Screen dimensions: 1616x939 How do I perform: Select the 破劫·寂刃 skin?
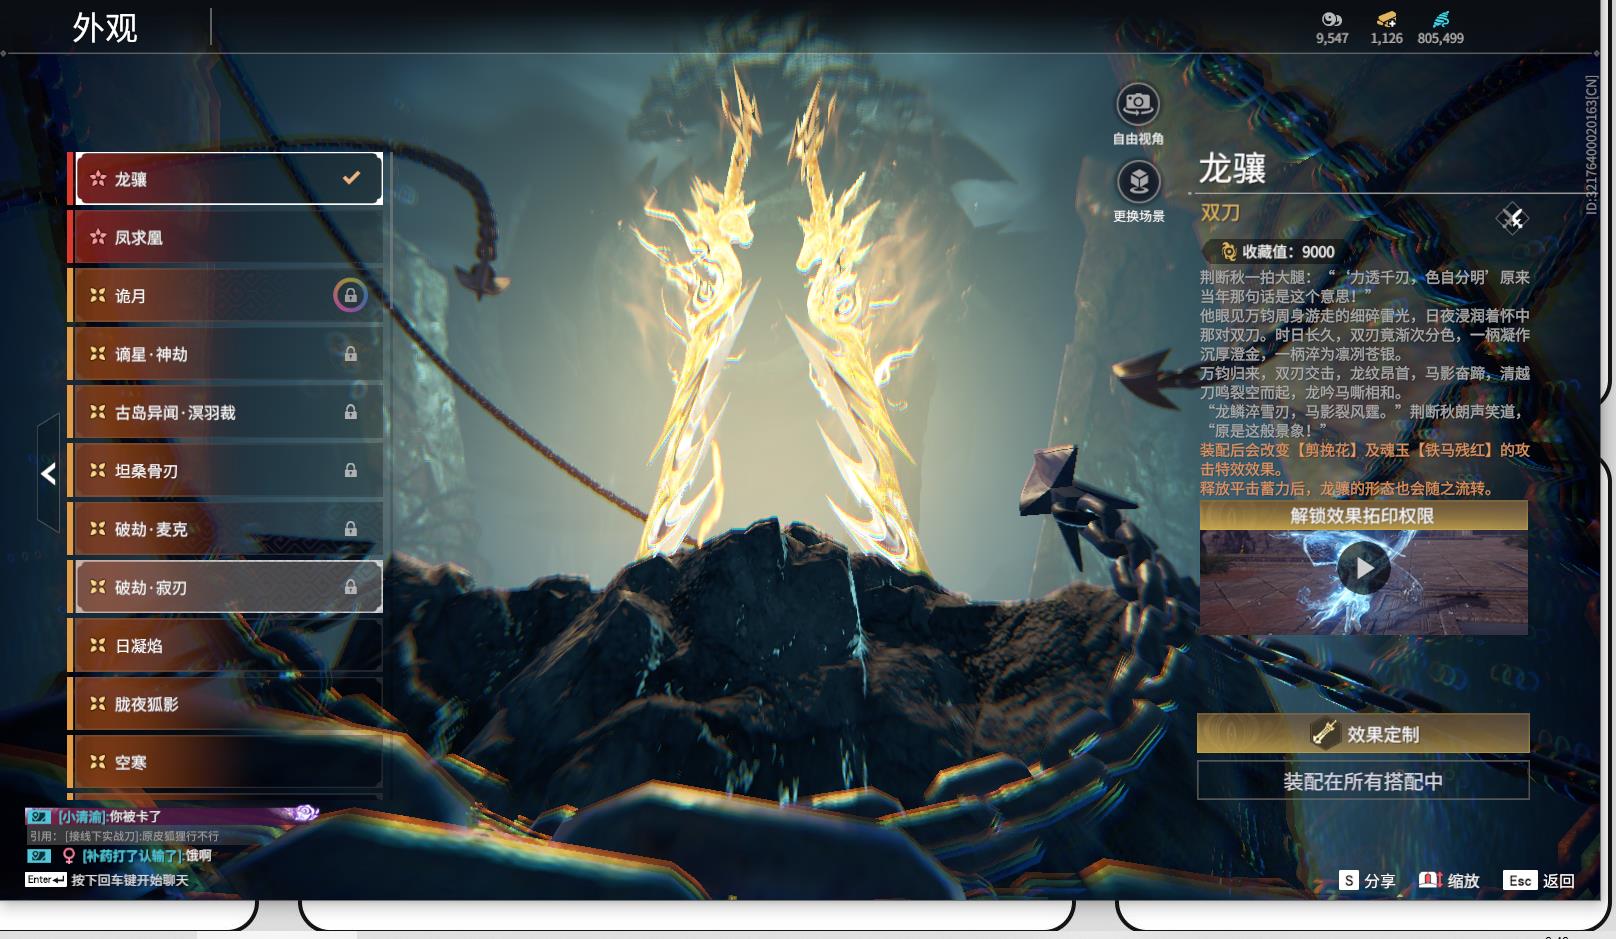click(229, 587)
